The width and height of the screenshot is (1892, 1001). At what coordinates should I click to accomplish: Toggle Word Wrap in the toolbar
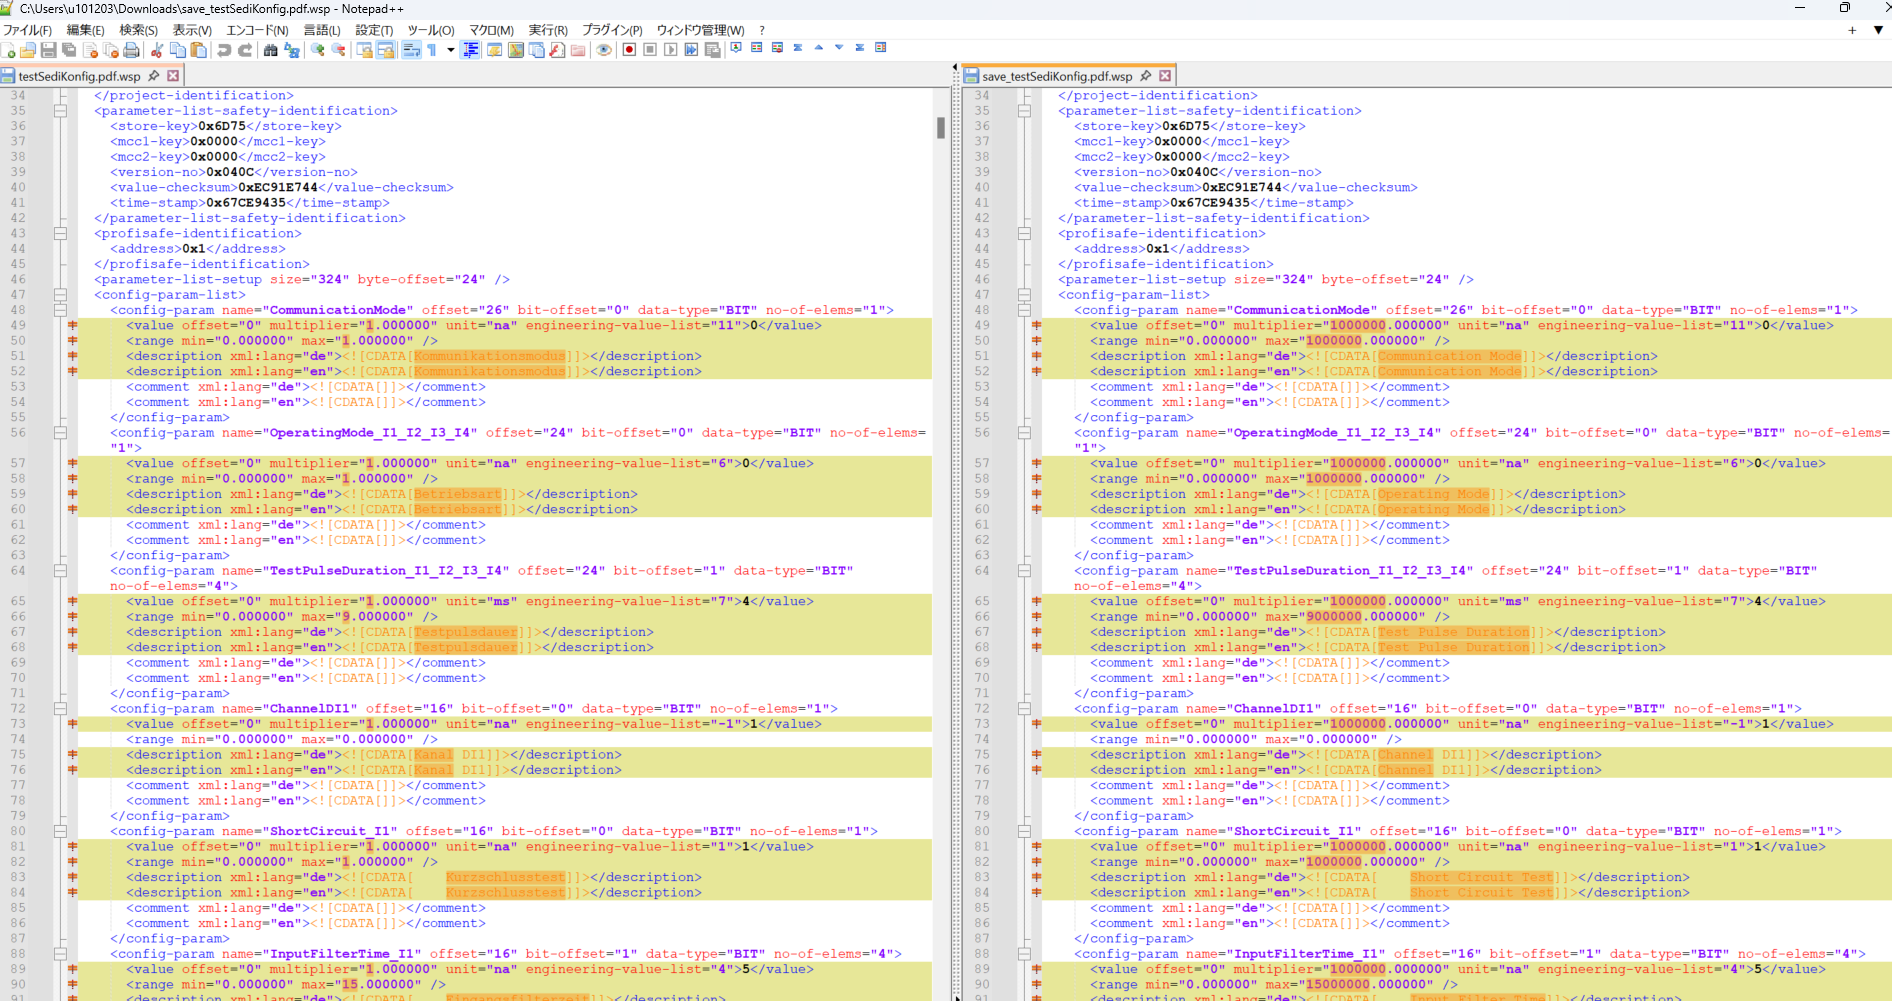[x=411, y=50]
